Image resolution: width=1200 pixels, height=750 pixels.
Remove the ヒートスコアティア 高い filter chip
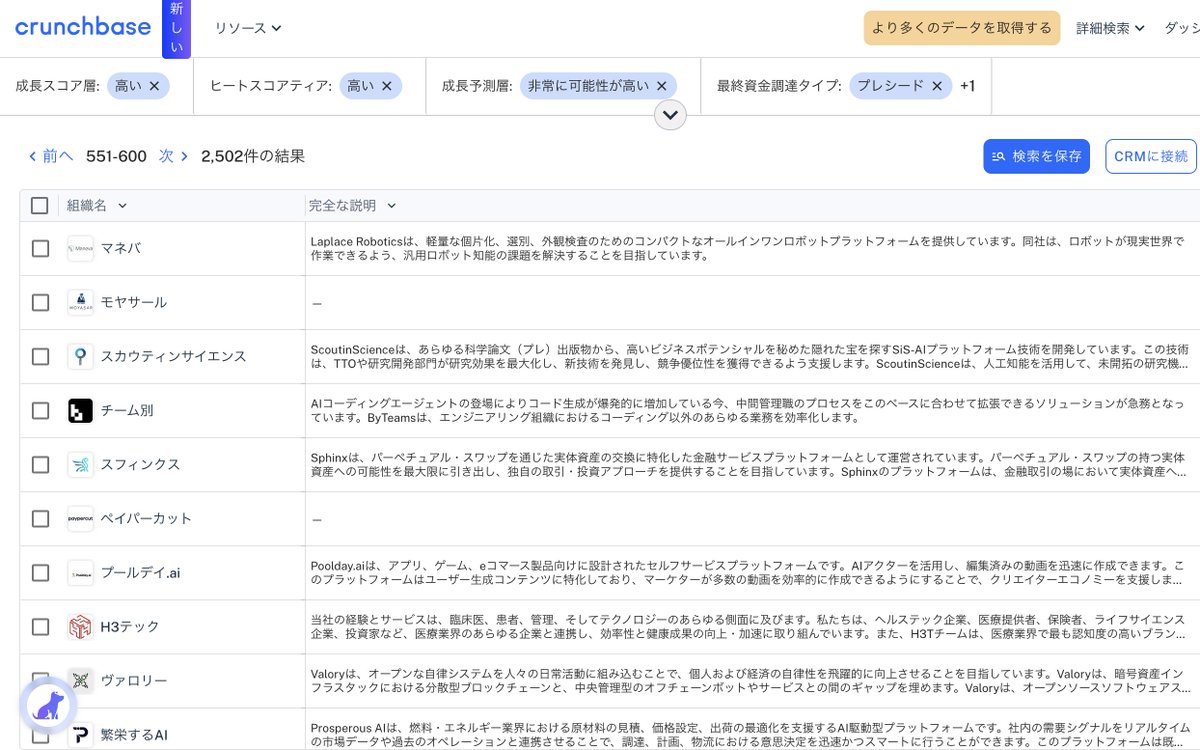tap(386, 86)
